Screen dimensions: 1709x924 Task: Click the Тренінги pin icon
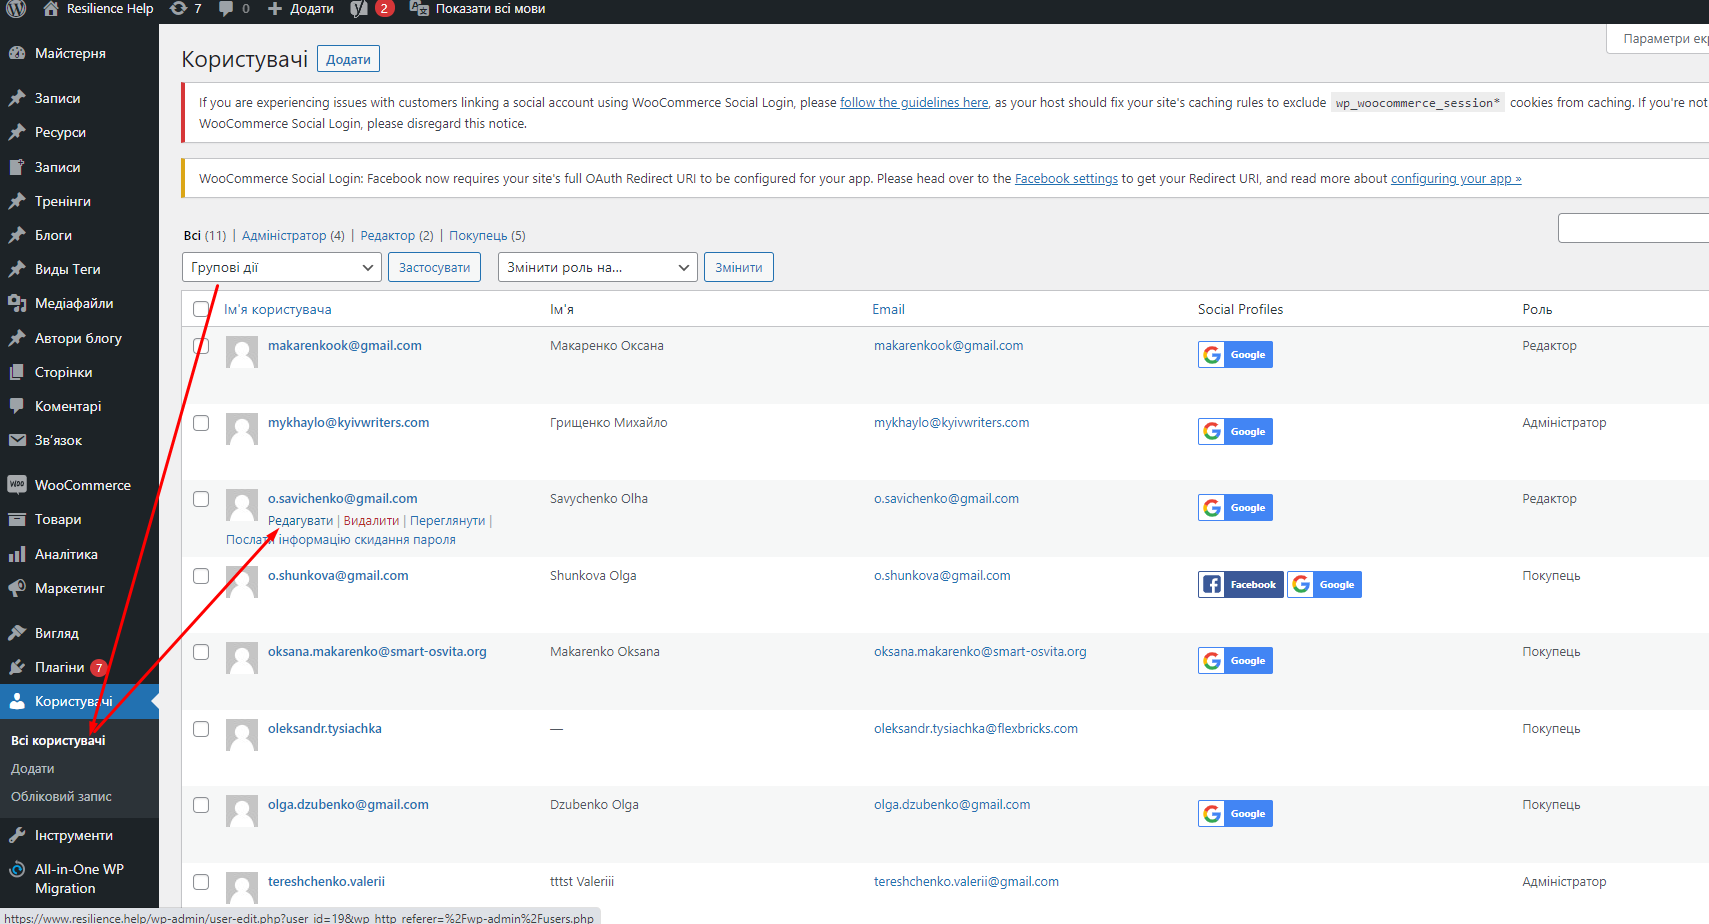[17, 201]
